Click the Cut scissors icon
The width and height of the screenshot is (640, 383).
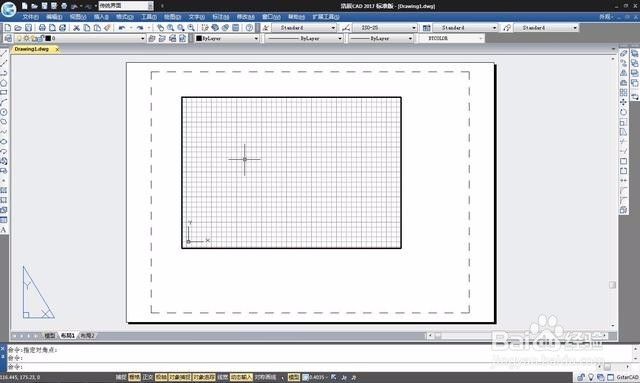[76, 28]
